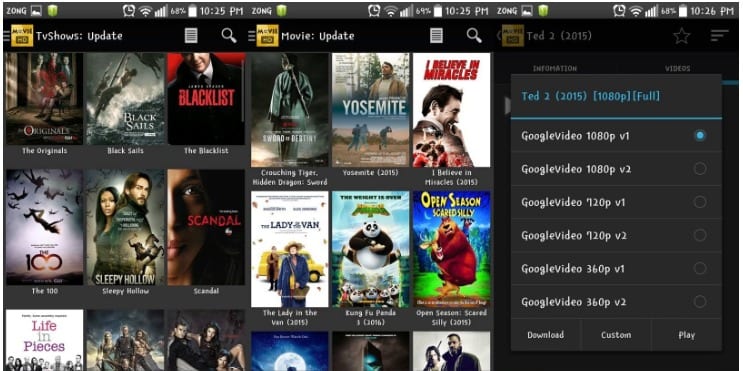Tap list view icon in Movie header

click(x=436, y=36)
